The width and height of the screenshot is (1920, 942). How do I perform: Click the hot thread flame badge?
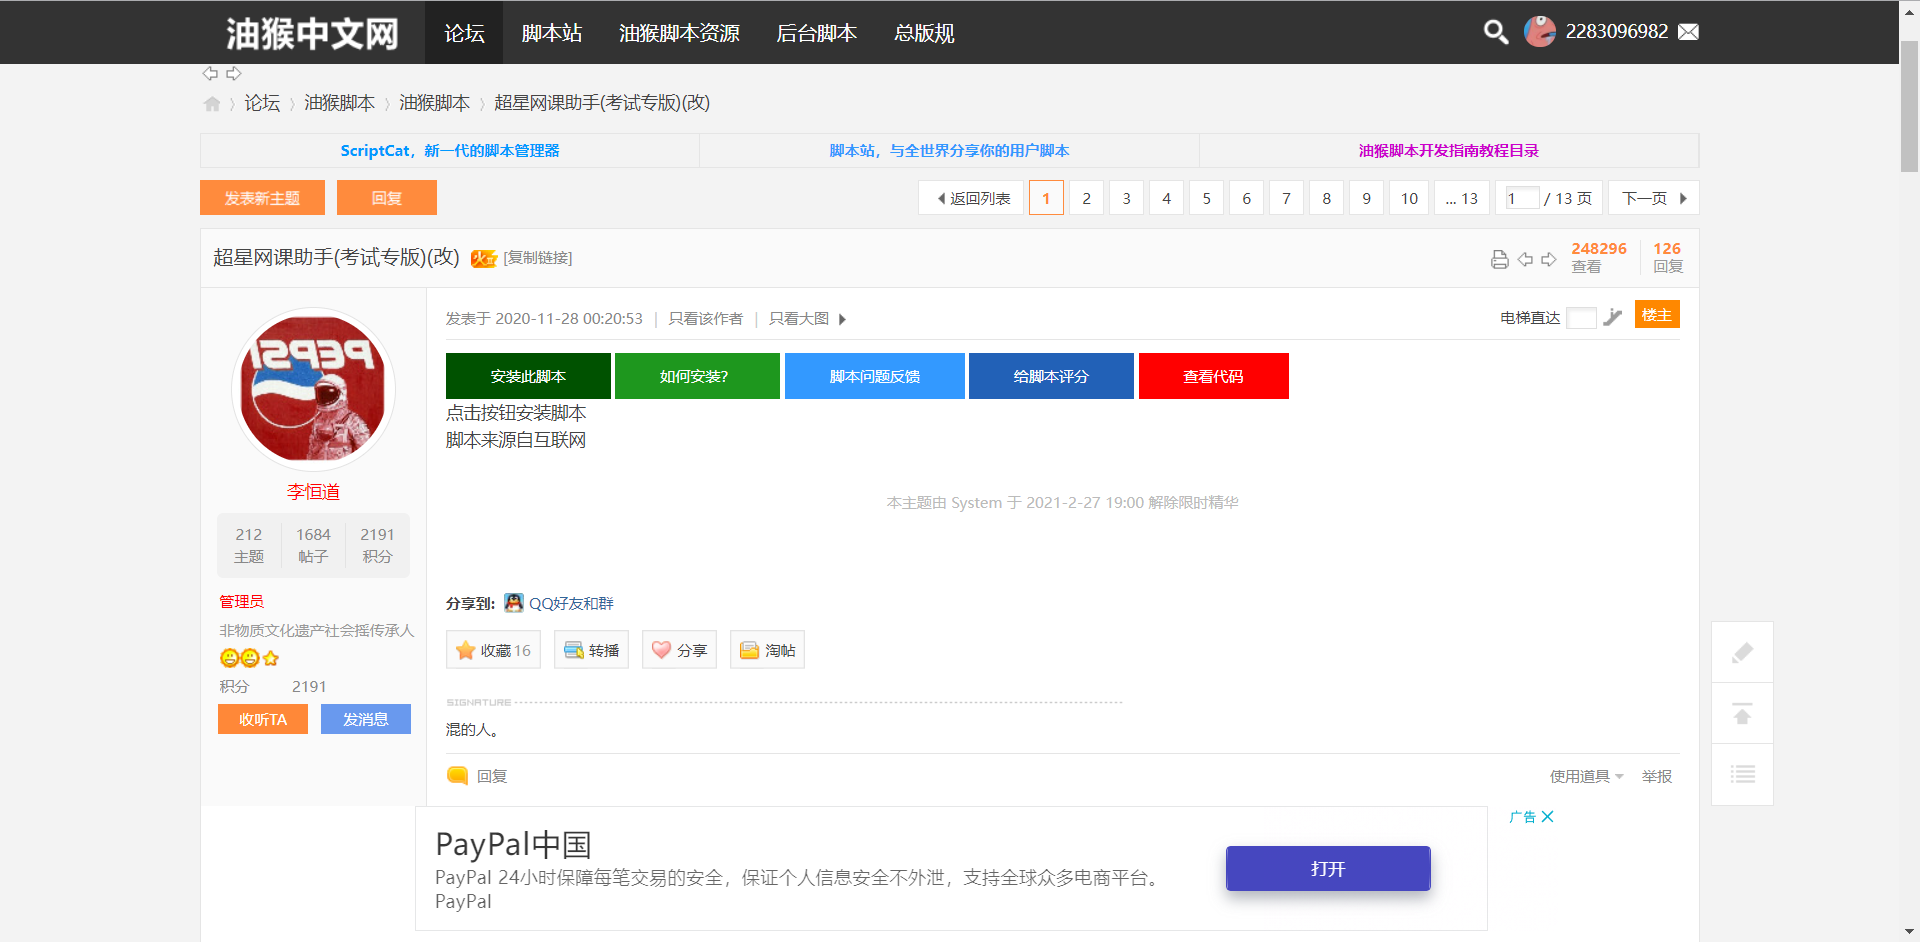tap(484, 258)
